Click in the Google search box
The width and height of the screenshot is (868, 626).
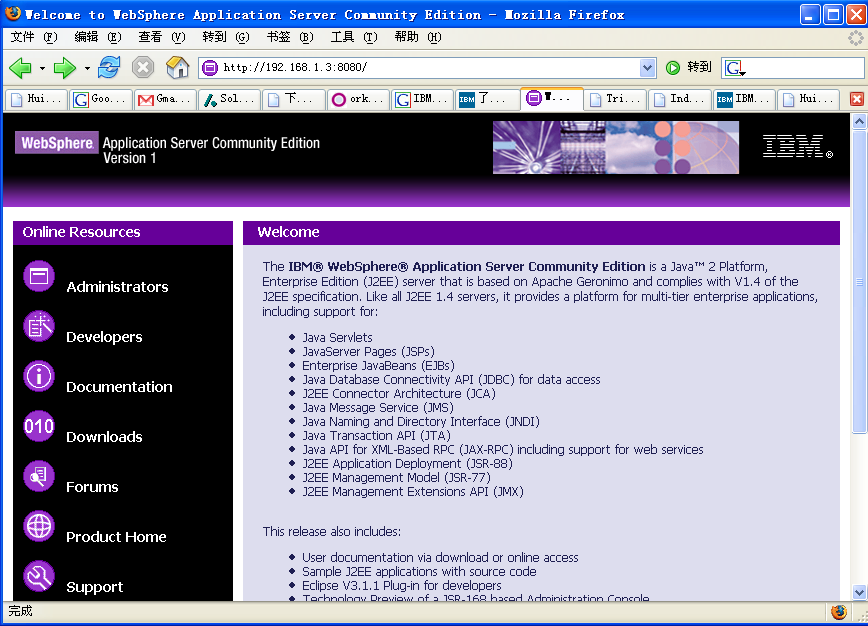pyautogui.click(x=805, y=68)
